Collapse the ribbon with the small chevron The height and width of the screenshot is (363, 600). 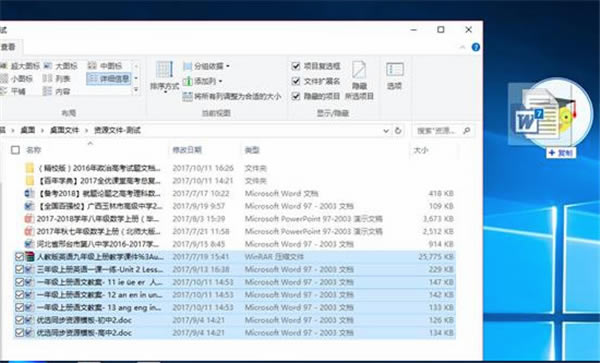pyautogui.click(x=462, y=47)
